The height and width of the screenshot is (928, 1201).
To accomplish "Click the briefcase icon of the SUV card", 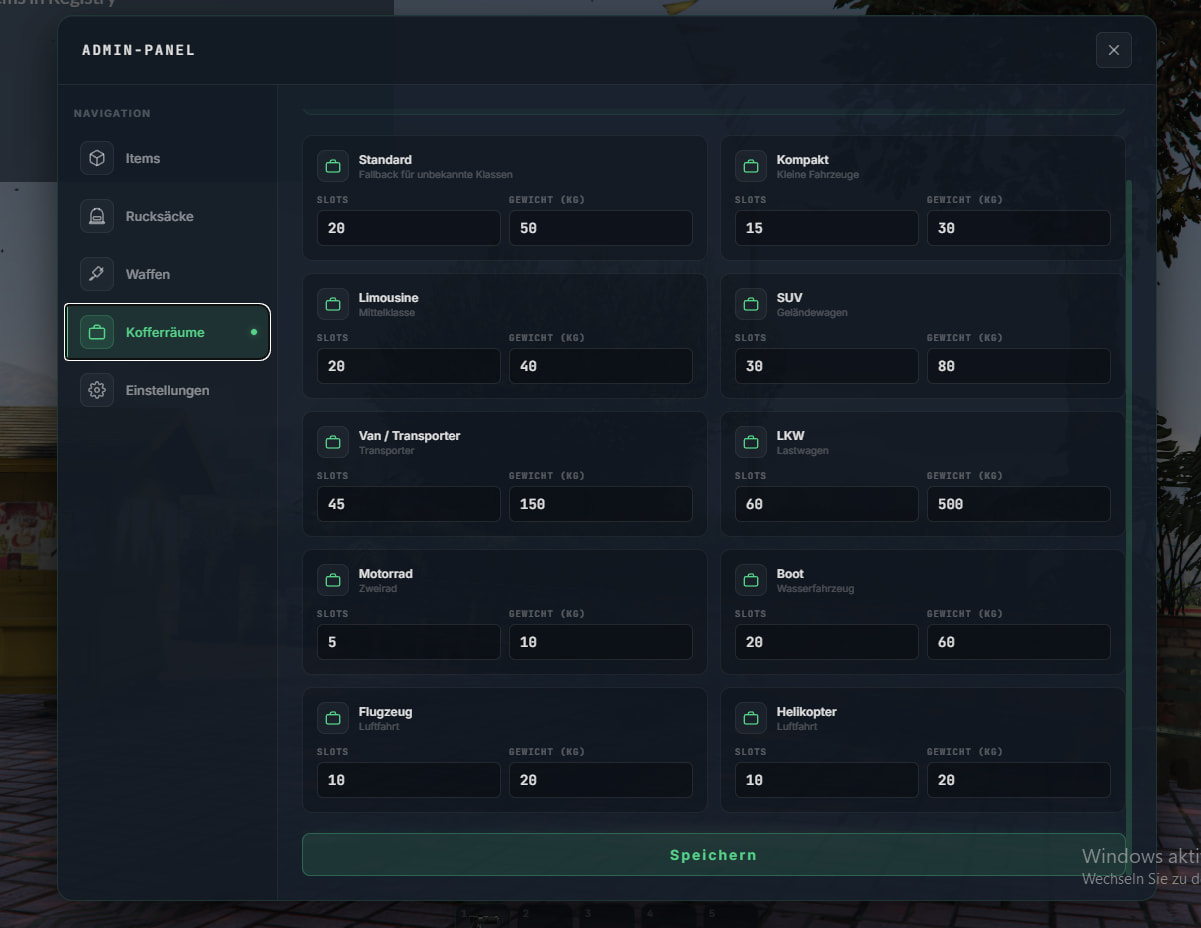I will [751, 304].
